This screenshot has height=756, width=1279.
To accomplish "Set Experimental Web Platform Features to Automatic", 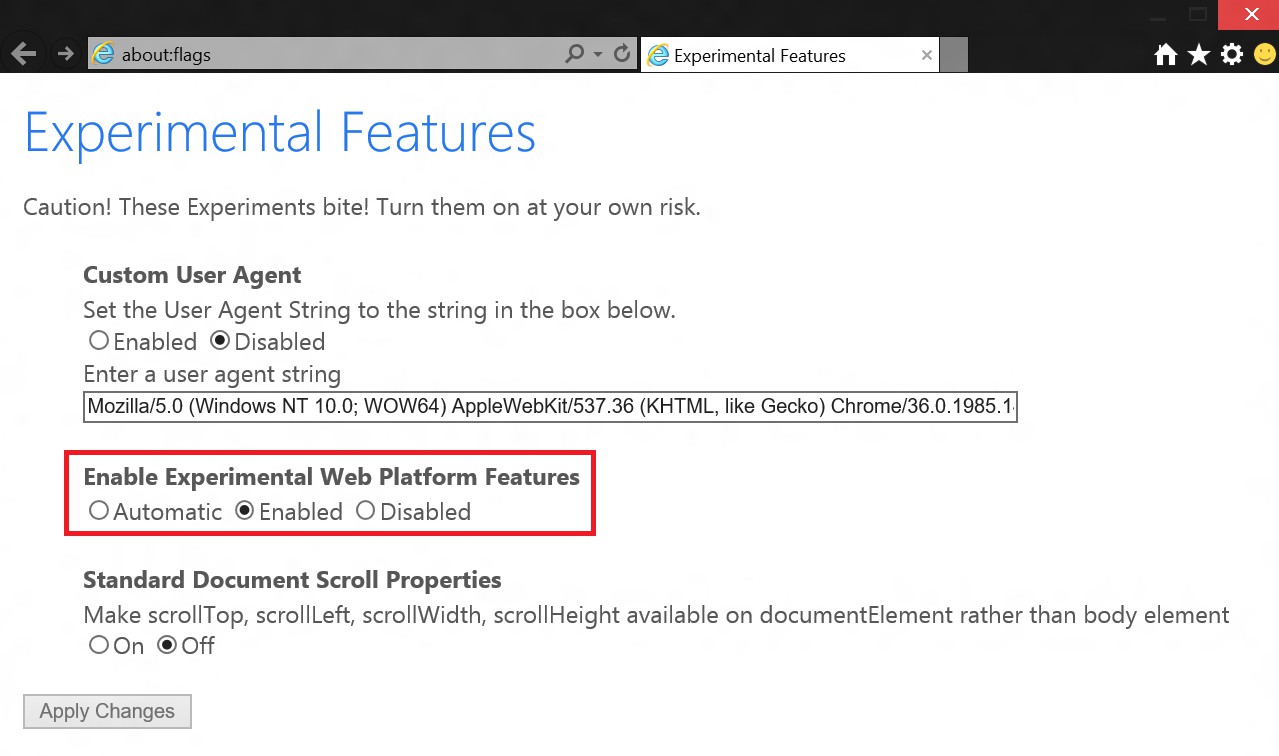I will click(x=99, y=511).
